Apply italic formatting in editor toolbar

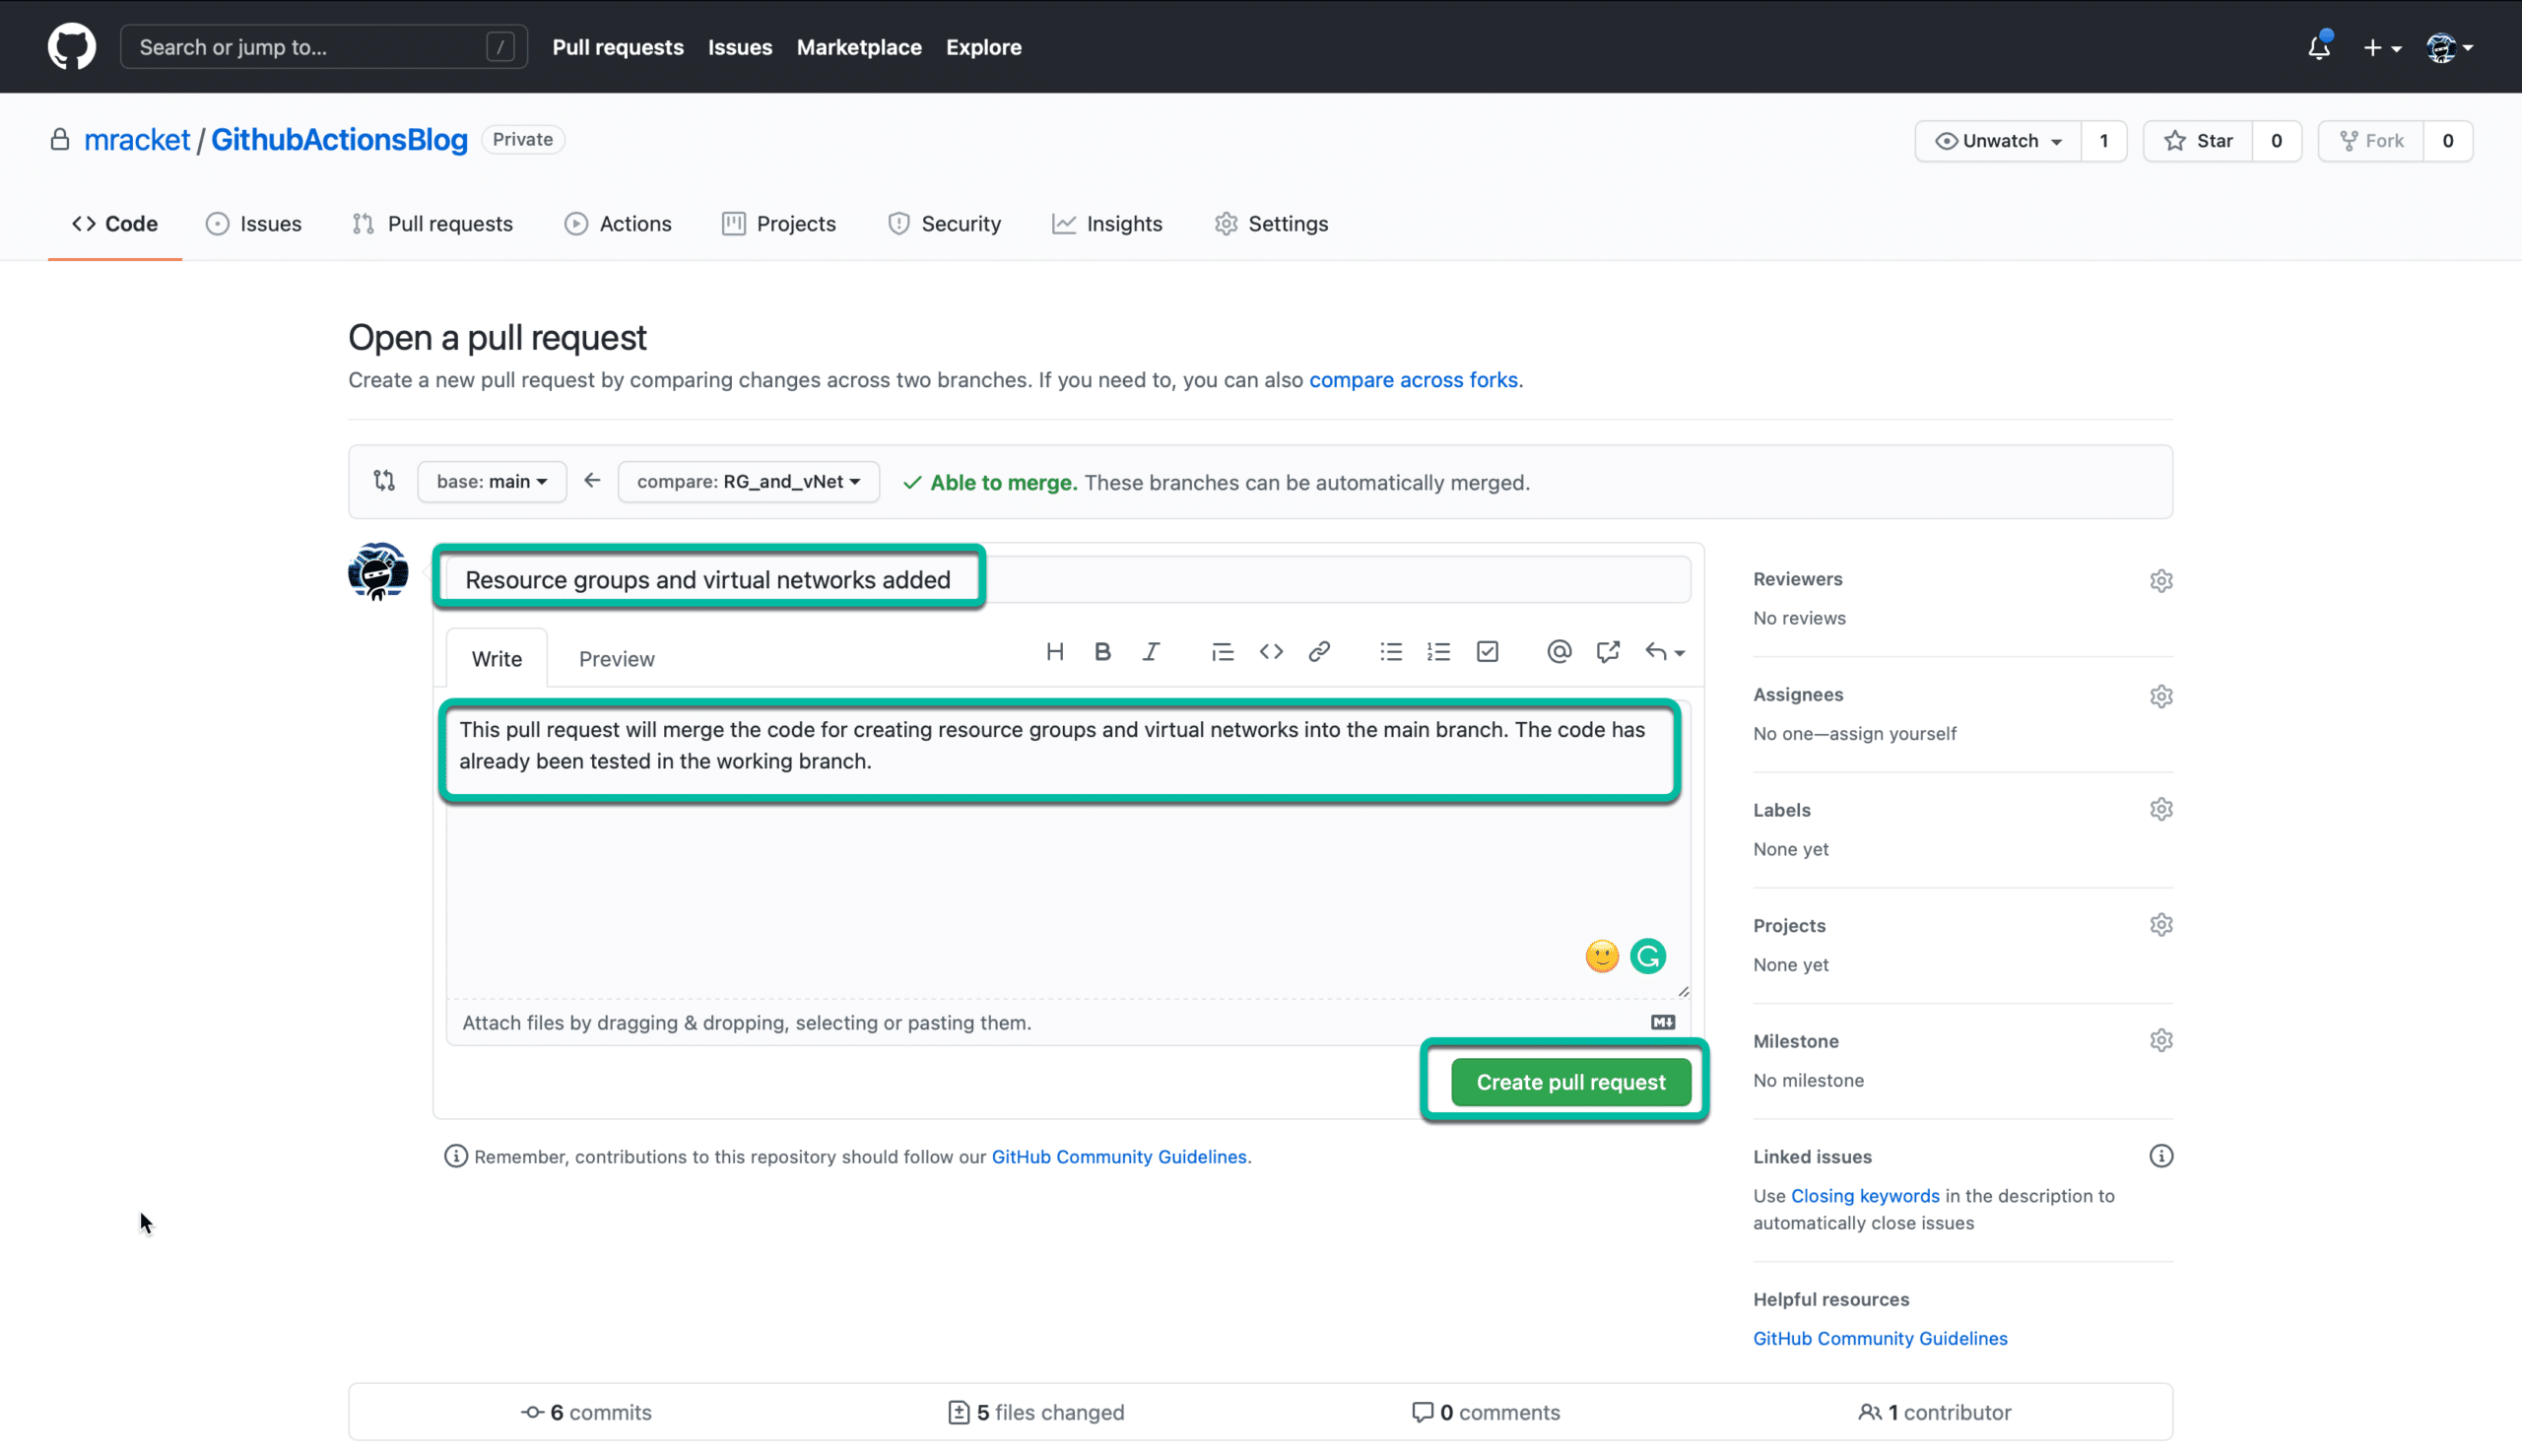(1151, 652)
